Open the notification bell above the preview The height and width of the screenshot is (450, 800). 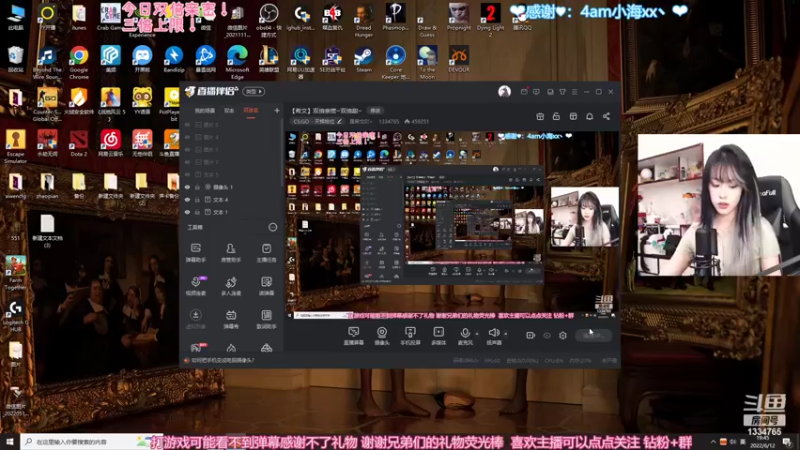point(589,116)
